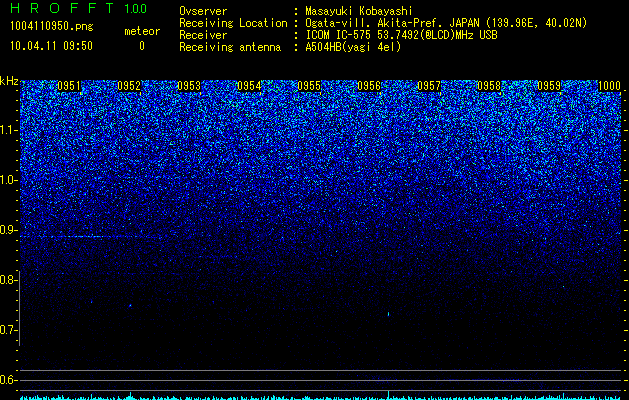Click the antenna text A504HB(yagi 4el)
This screenshot has height=400, width=629.
(x=353, y=47)
